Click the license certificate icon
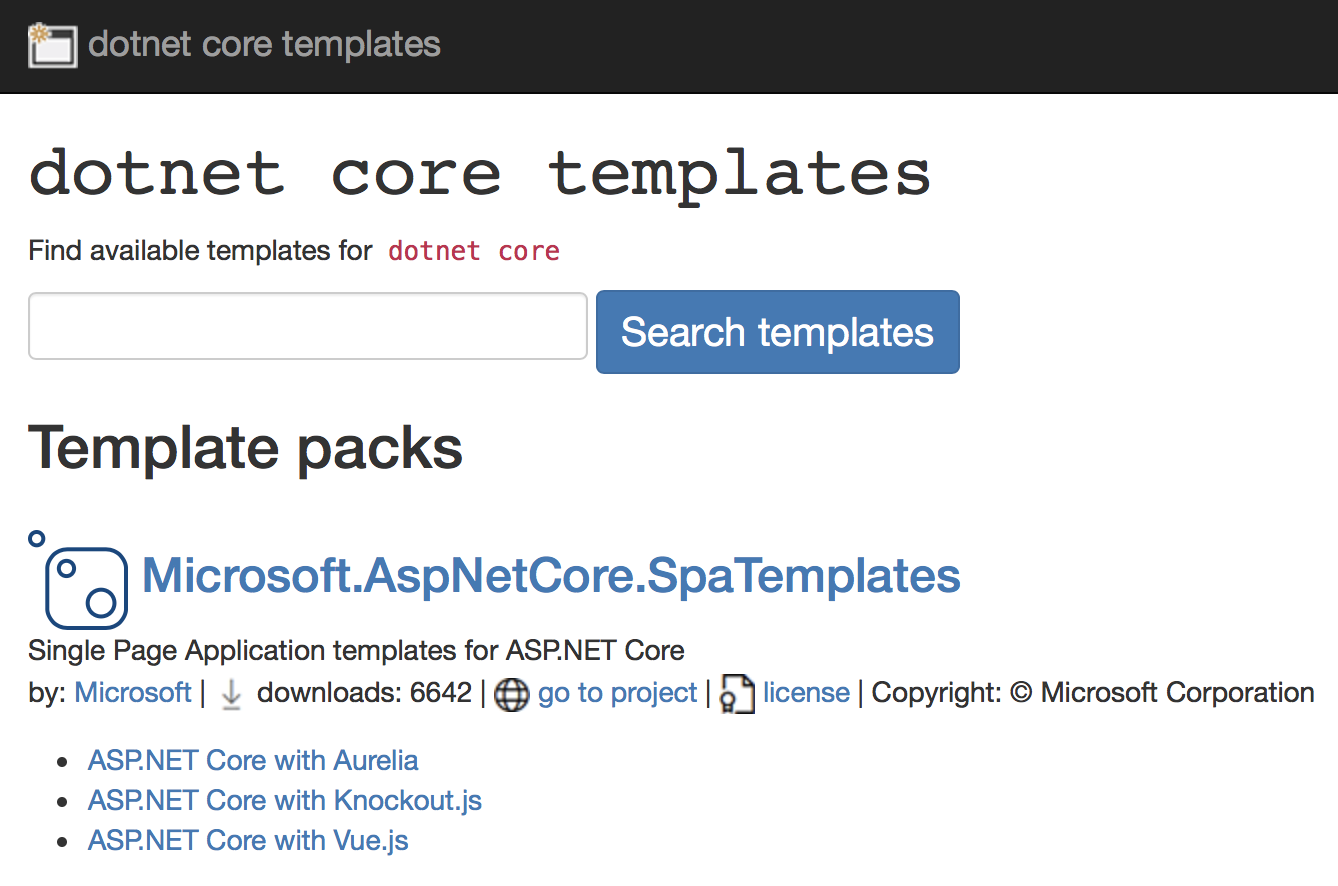Viewport: 1338px width, 886px height. [737, 694]
